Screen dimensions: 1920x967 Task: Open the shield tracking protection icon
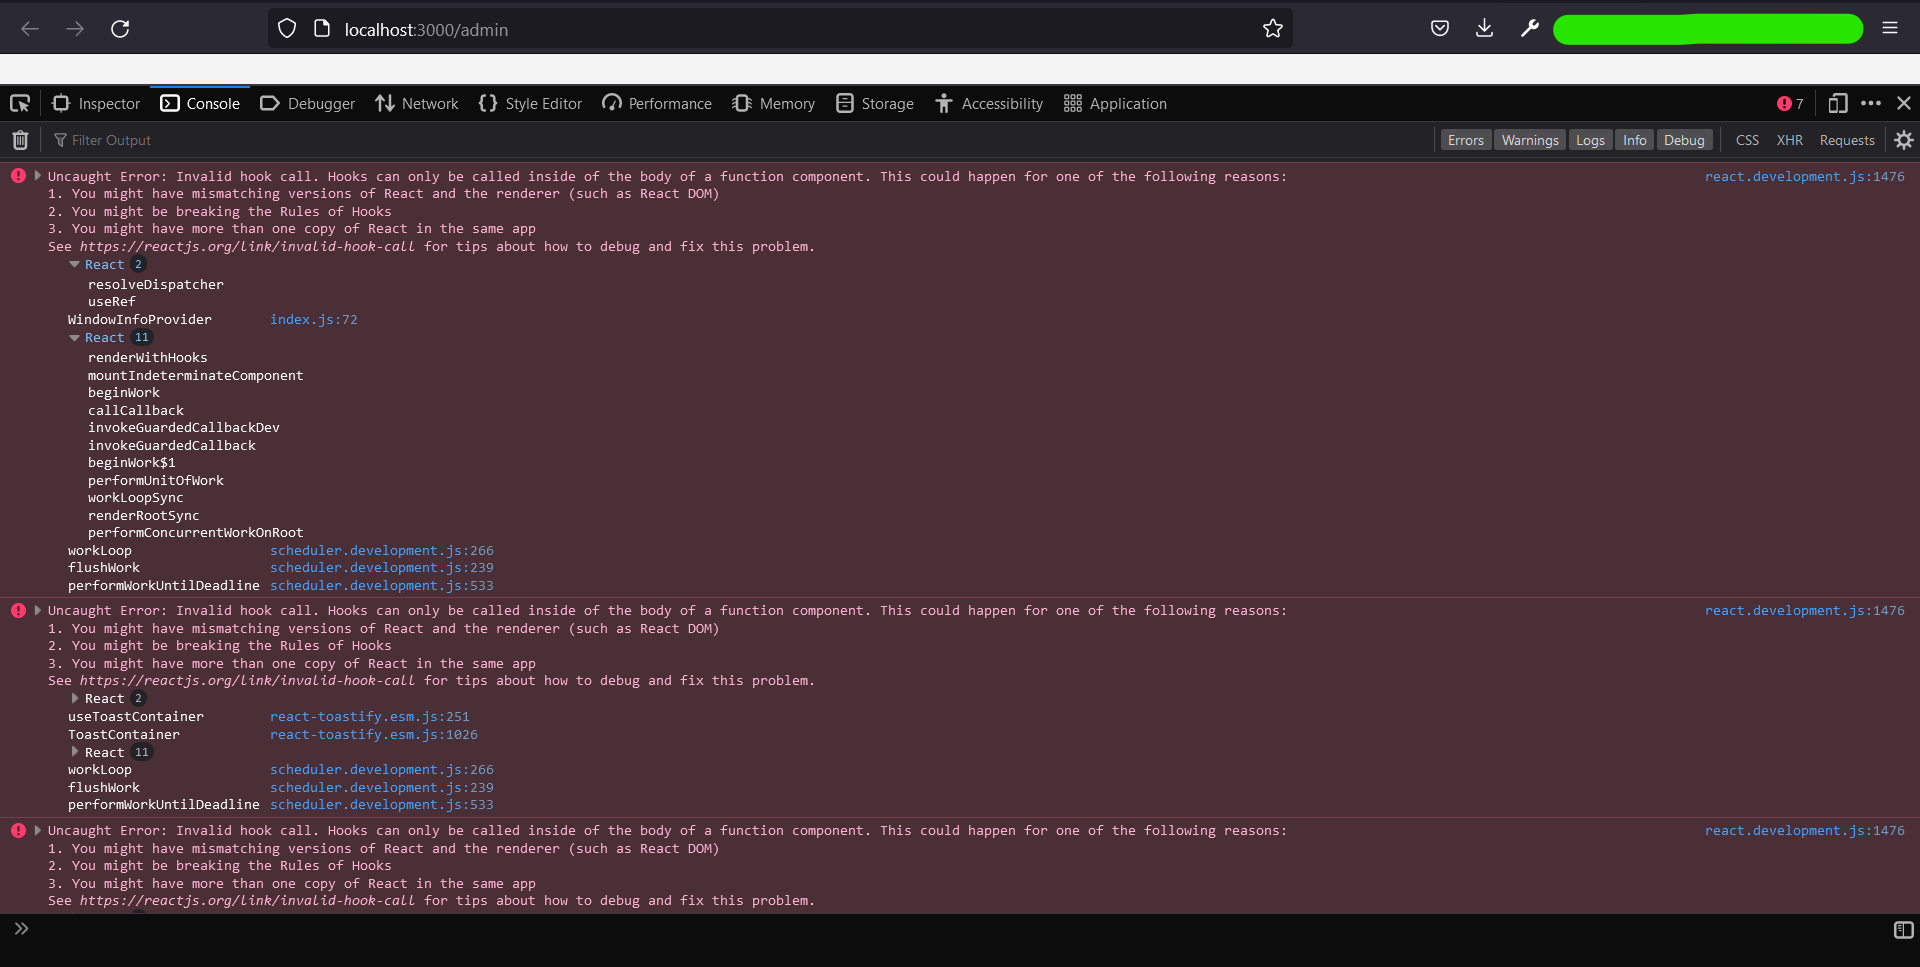click(287, 29)
